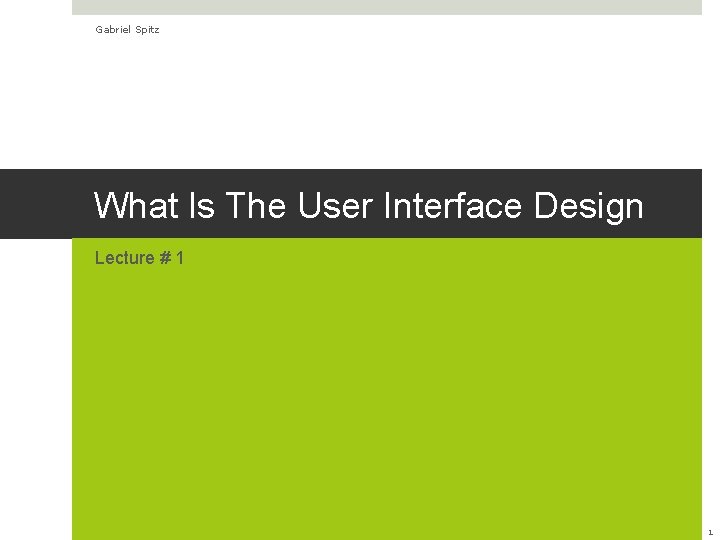Click the title "What Is The User Interface Design"
The image size is (720, 540).
pos(368,206)
